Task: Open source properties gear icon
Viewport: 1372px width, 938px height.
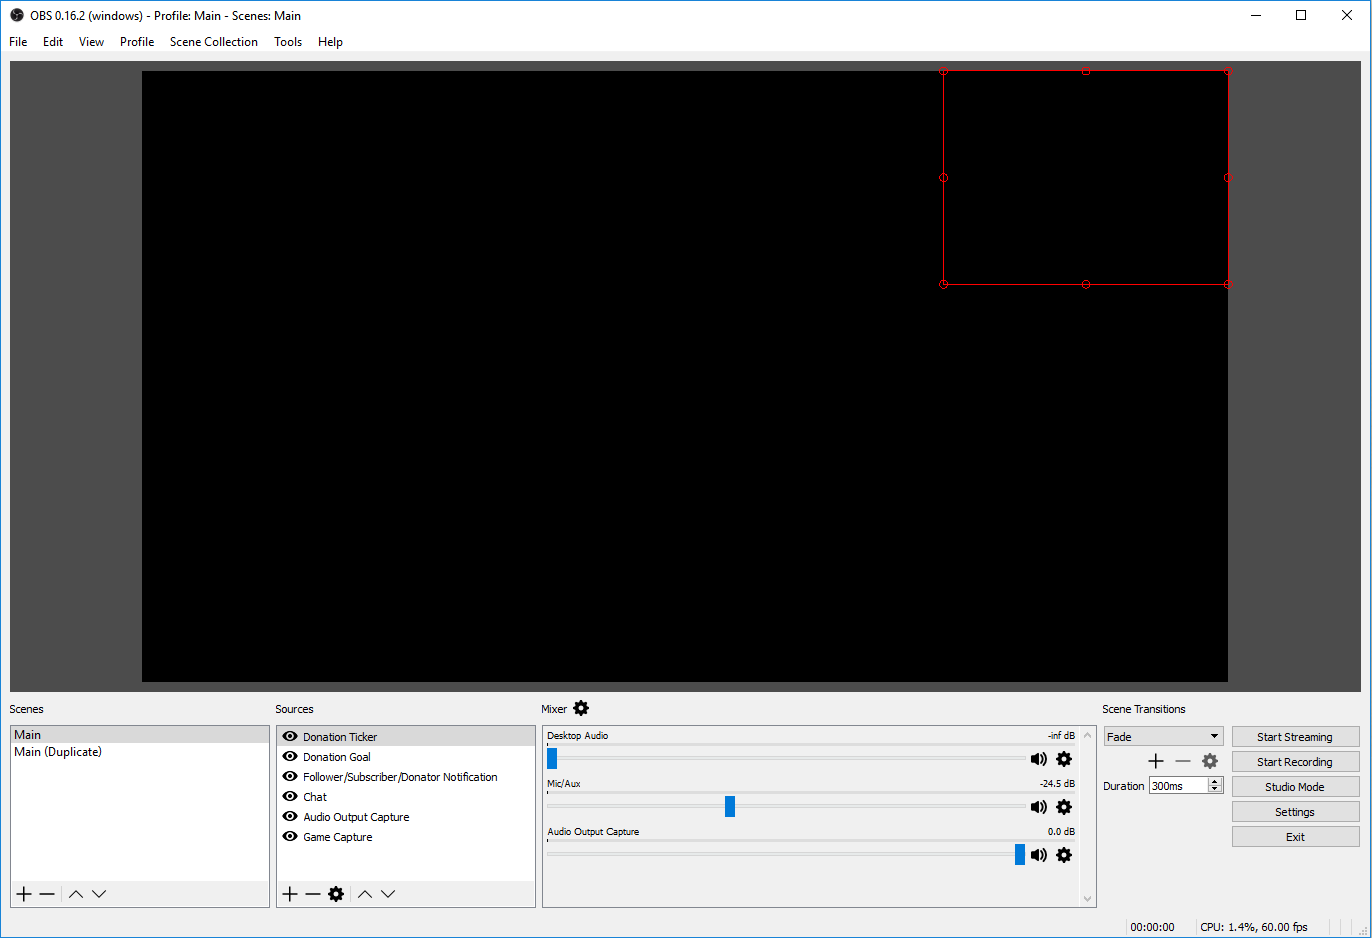Action: [x=336, y=894]
